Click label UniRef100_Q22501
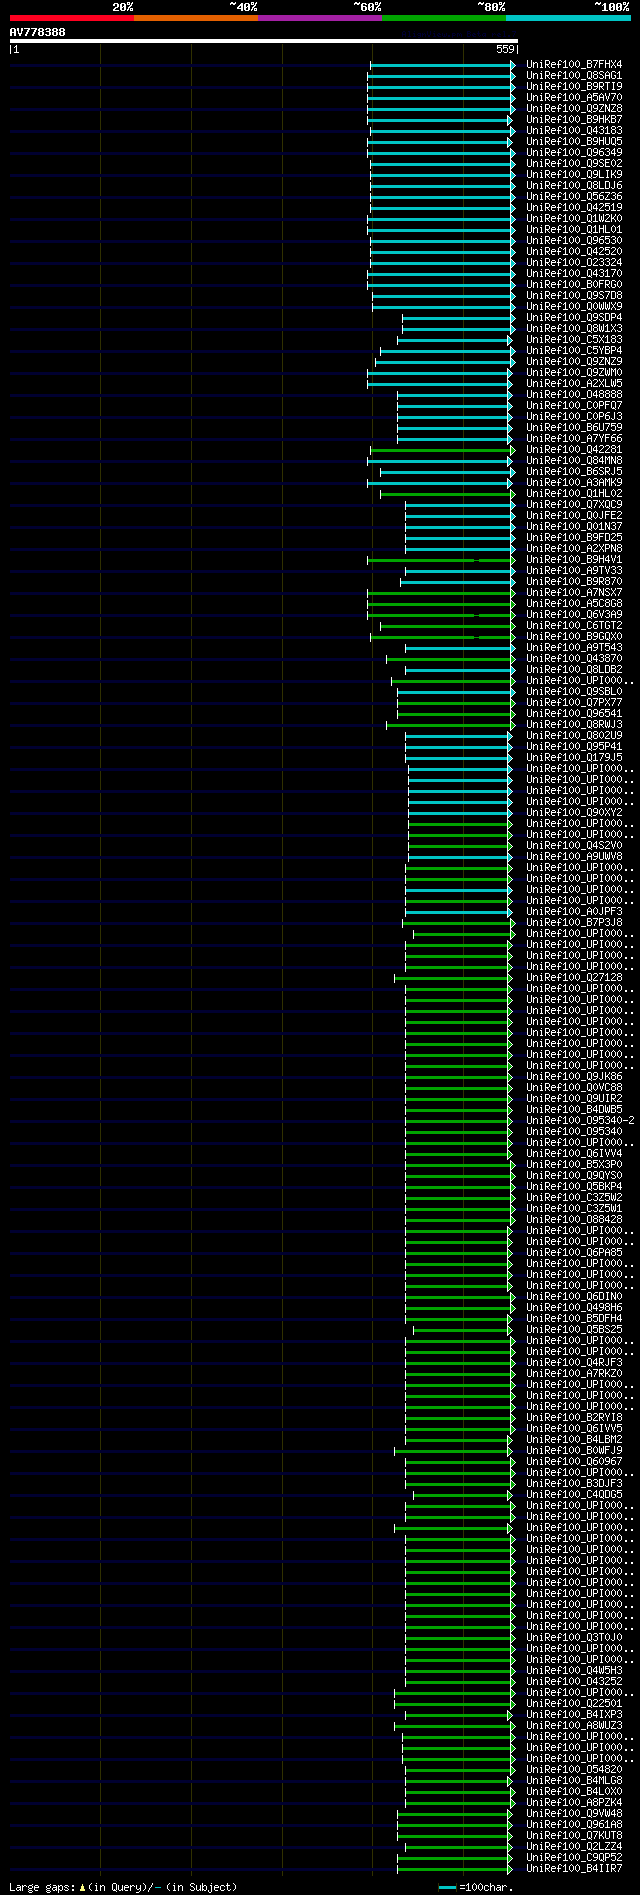Image resolution: width=640 pixels, height=1895 pixels. click(574, 1704)
